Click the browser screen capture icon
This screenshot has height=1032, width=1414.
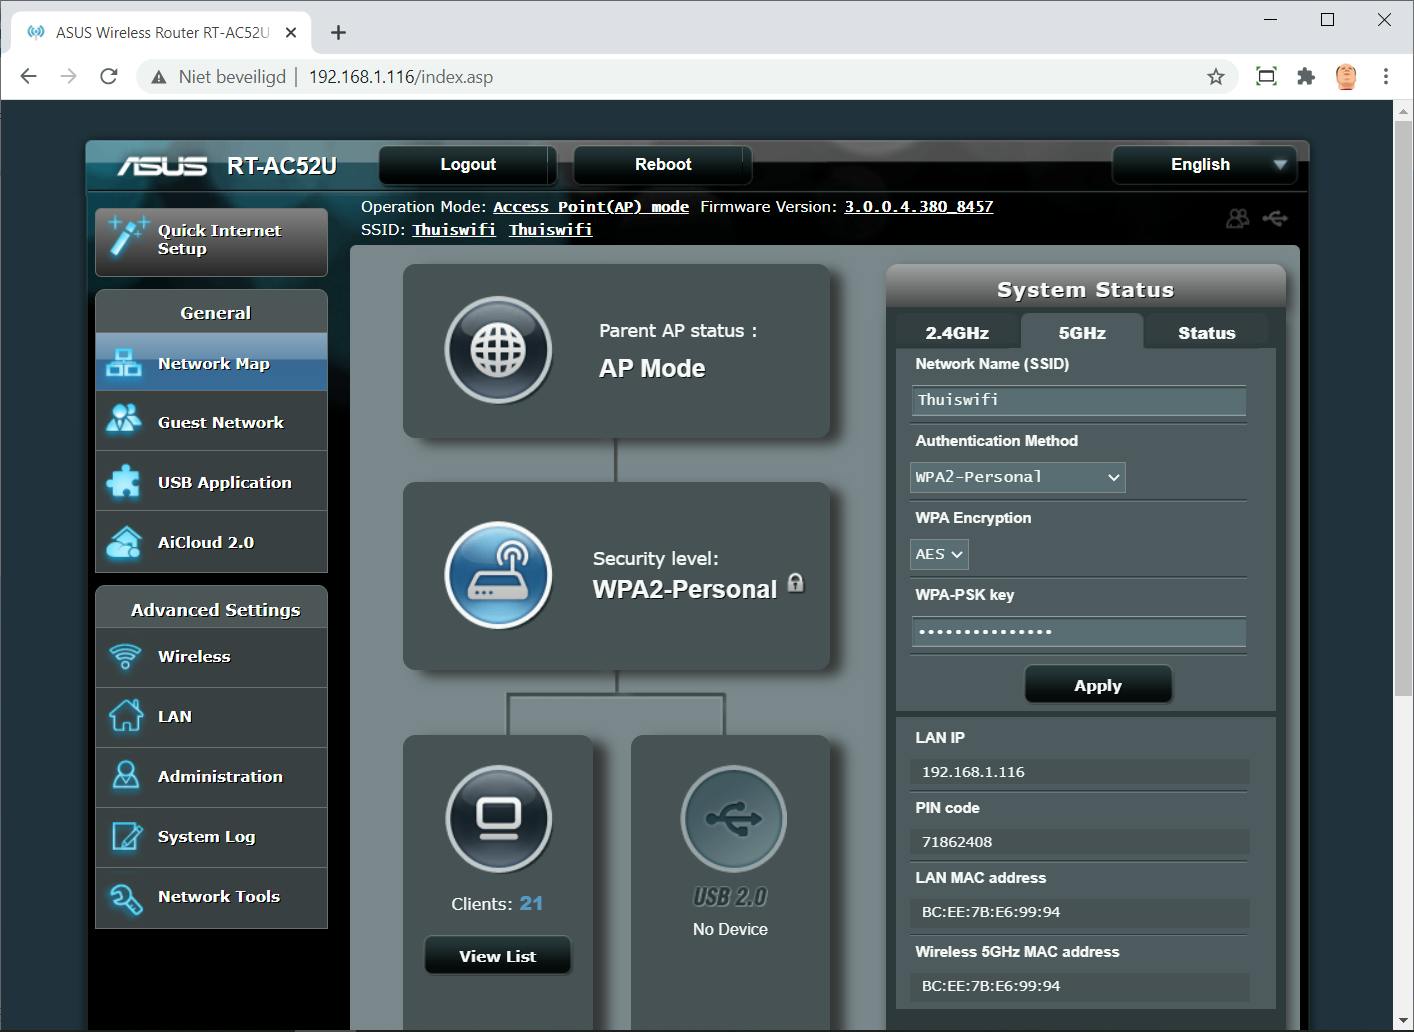click(x=1266, y=77)
